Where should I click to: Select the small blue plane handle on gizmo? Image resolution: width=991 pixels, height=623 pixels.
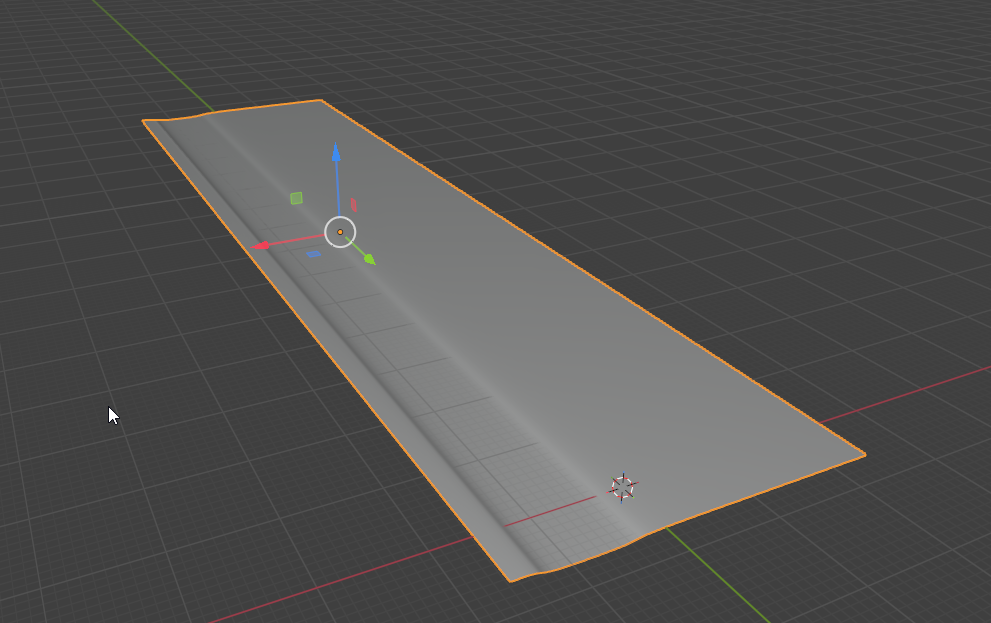(x=313, y=254)
